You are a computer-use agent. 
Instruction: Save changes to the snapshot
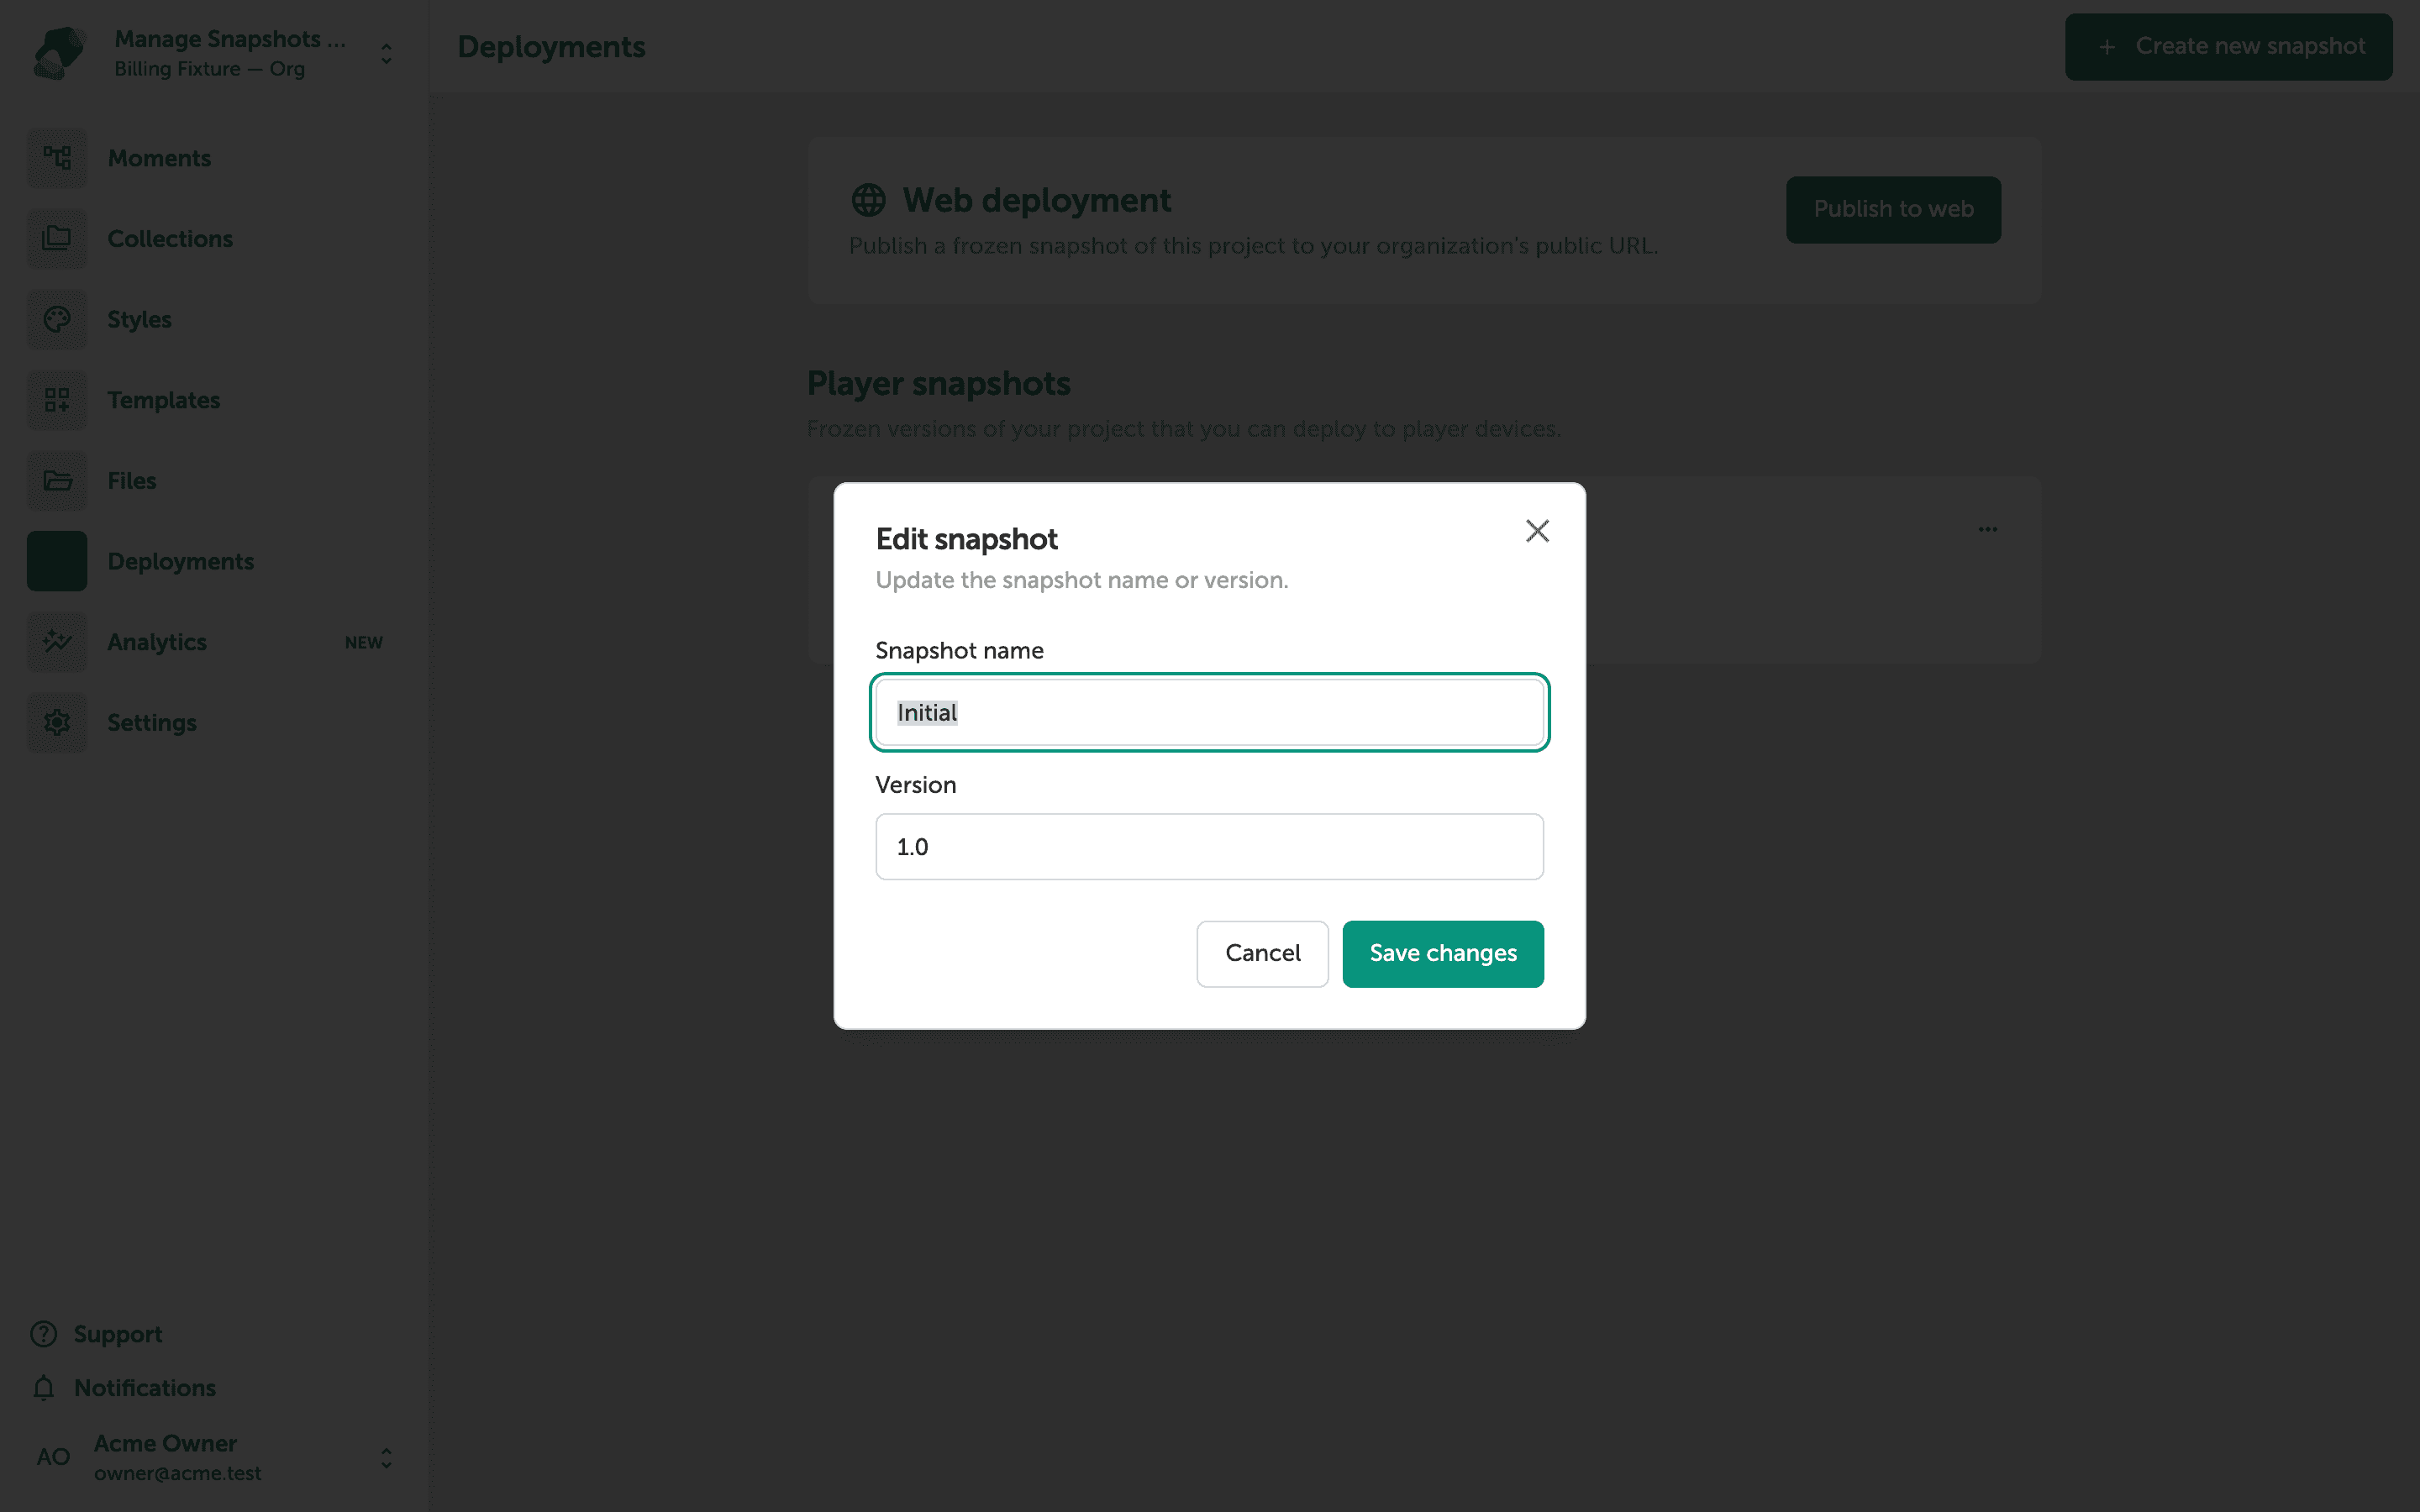[1442, 954]
